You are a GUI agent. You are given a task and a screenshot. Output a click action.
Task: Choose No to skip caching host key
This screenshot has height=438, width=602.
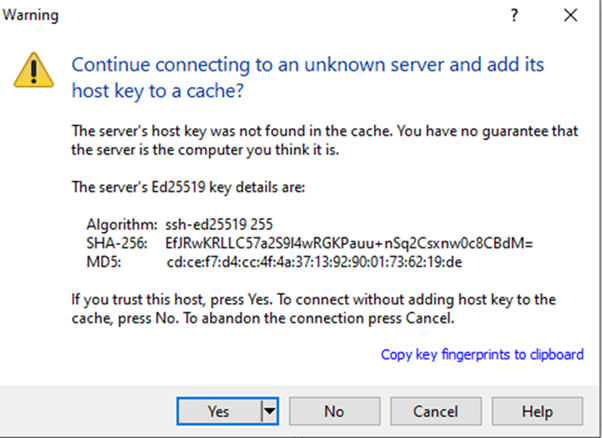click(334, 412)
